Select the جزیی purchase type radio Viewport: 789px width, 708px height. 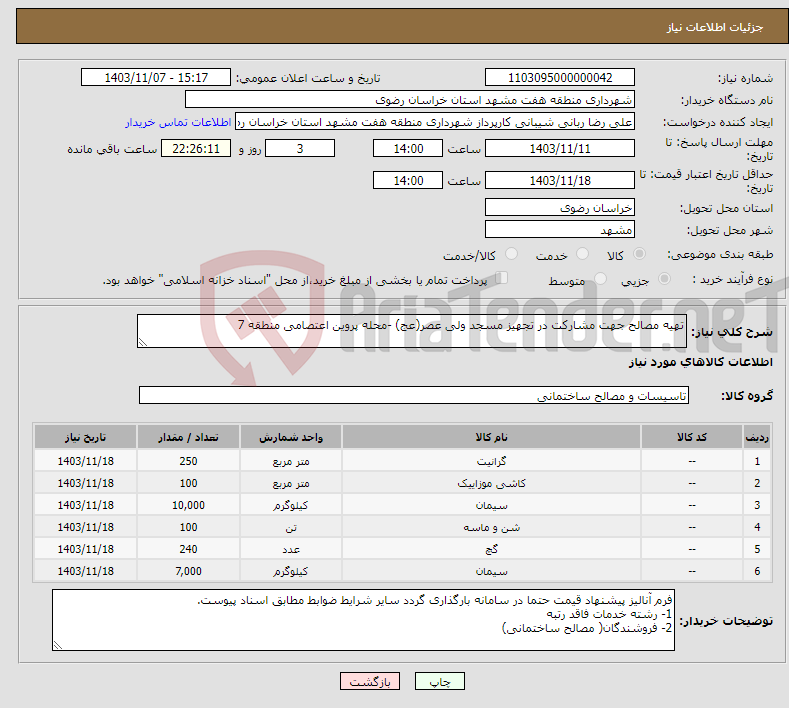(664, 279)
